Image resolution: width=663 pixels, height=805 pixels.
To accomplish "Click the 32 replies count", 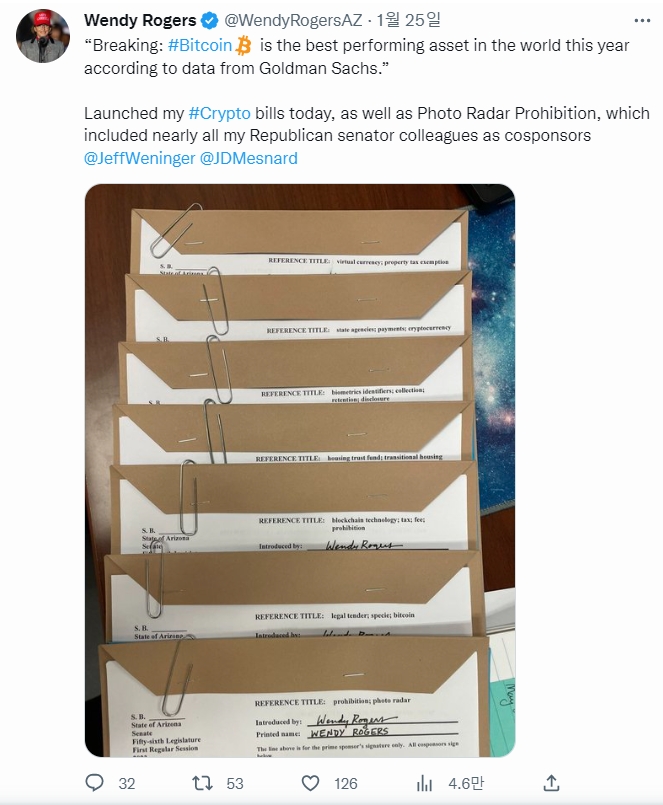I will (127, 783).
